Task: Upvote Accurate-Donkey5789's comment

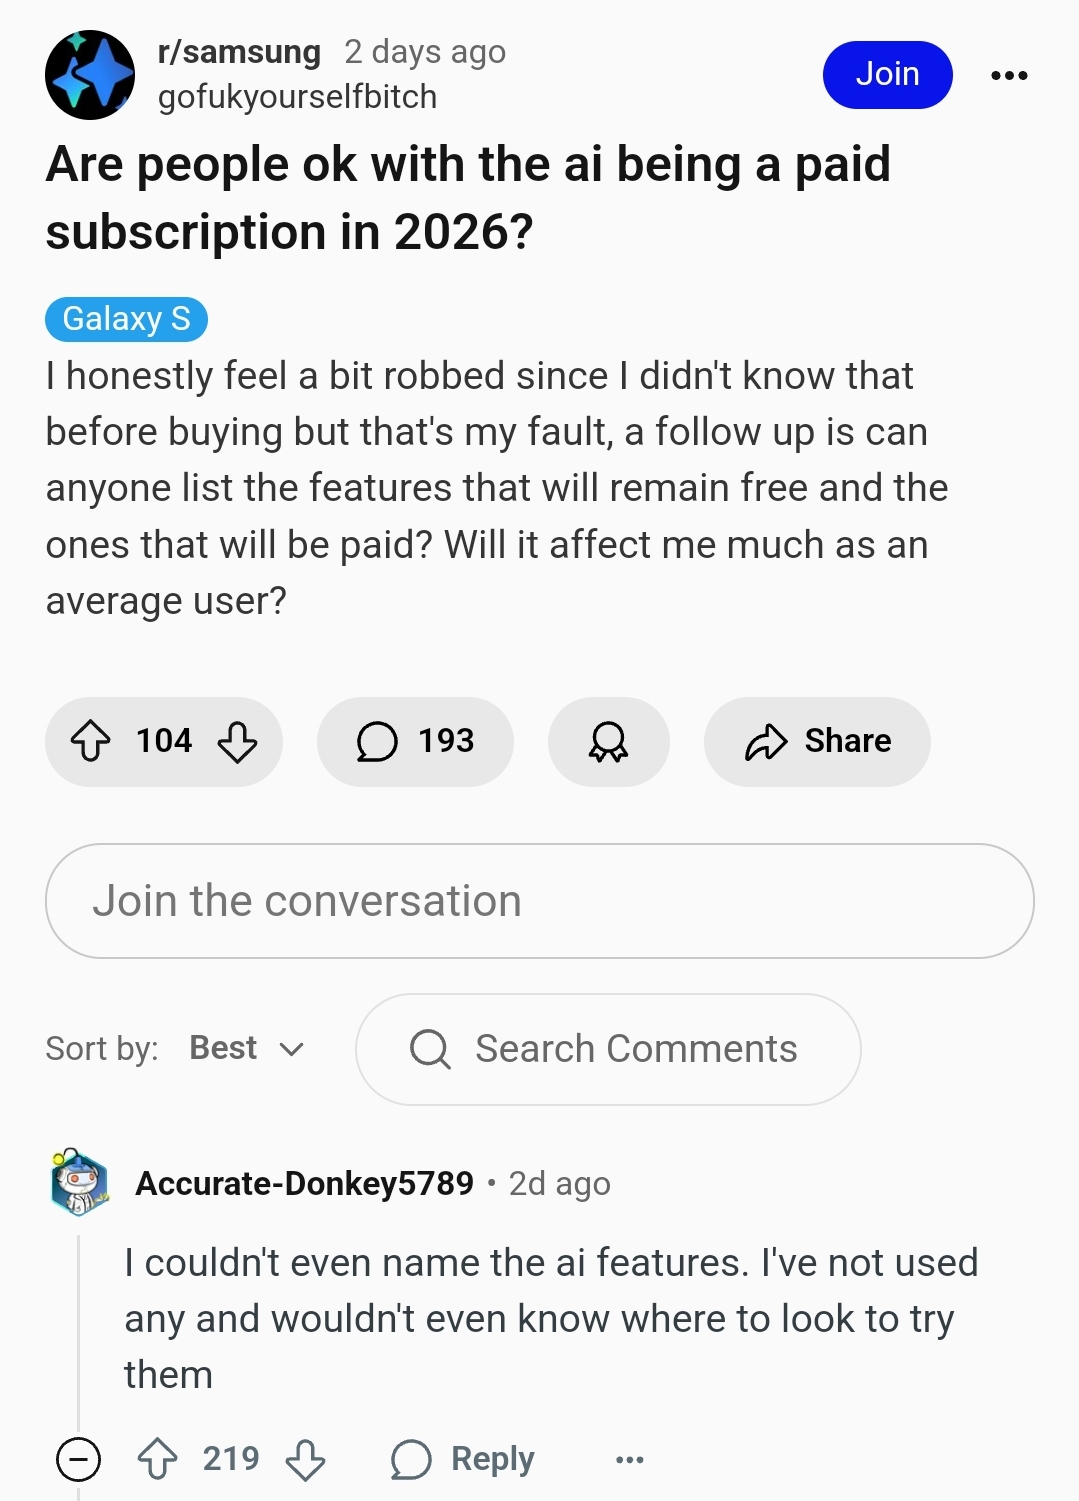Action: point(157,1459)
